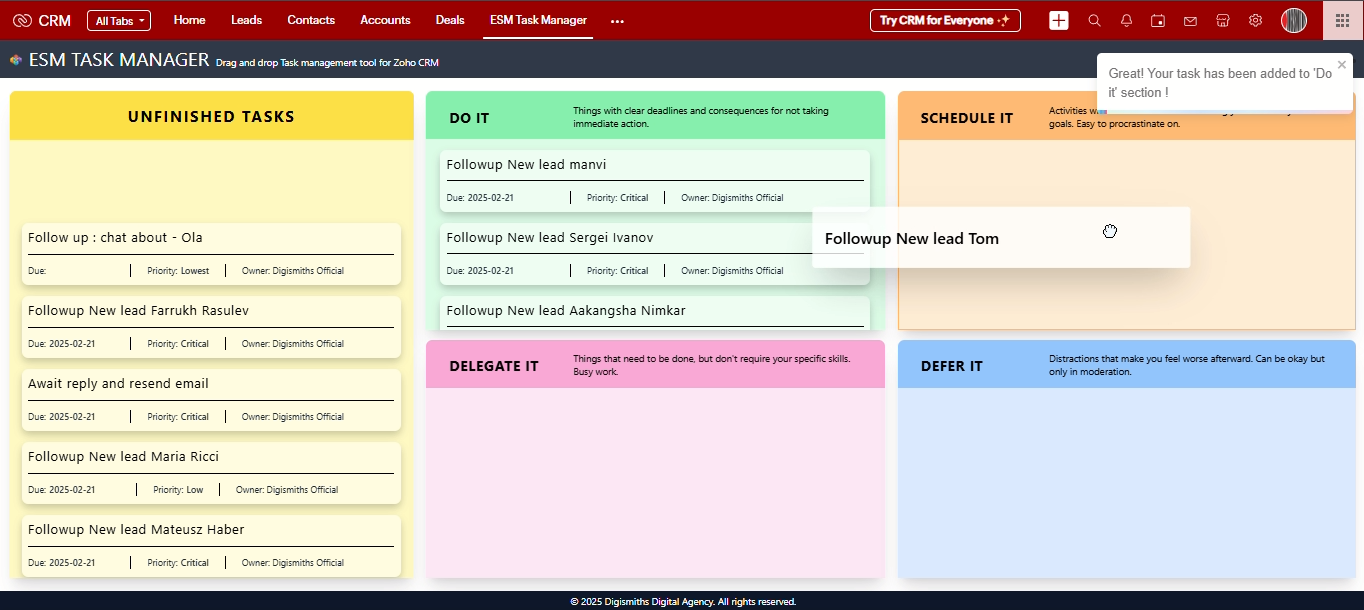Dismiss the task added notification
This screenshot has width=1364, height=610.
[x=1342, y=65]
